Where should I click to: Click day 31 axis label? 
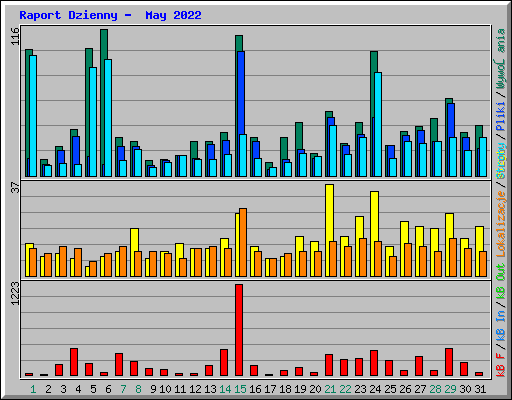[x=480, y=389]
